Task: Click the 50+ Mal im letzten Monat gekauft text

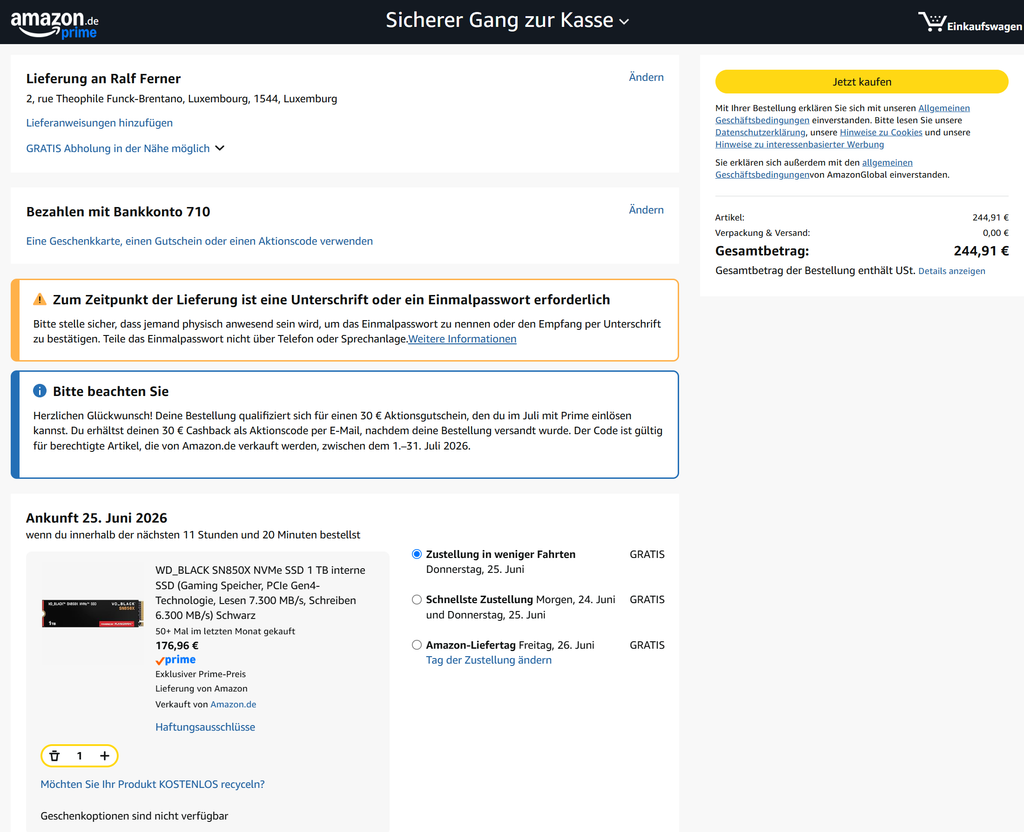Action: point(225,631)
